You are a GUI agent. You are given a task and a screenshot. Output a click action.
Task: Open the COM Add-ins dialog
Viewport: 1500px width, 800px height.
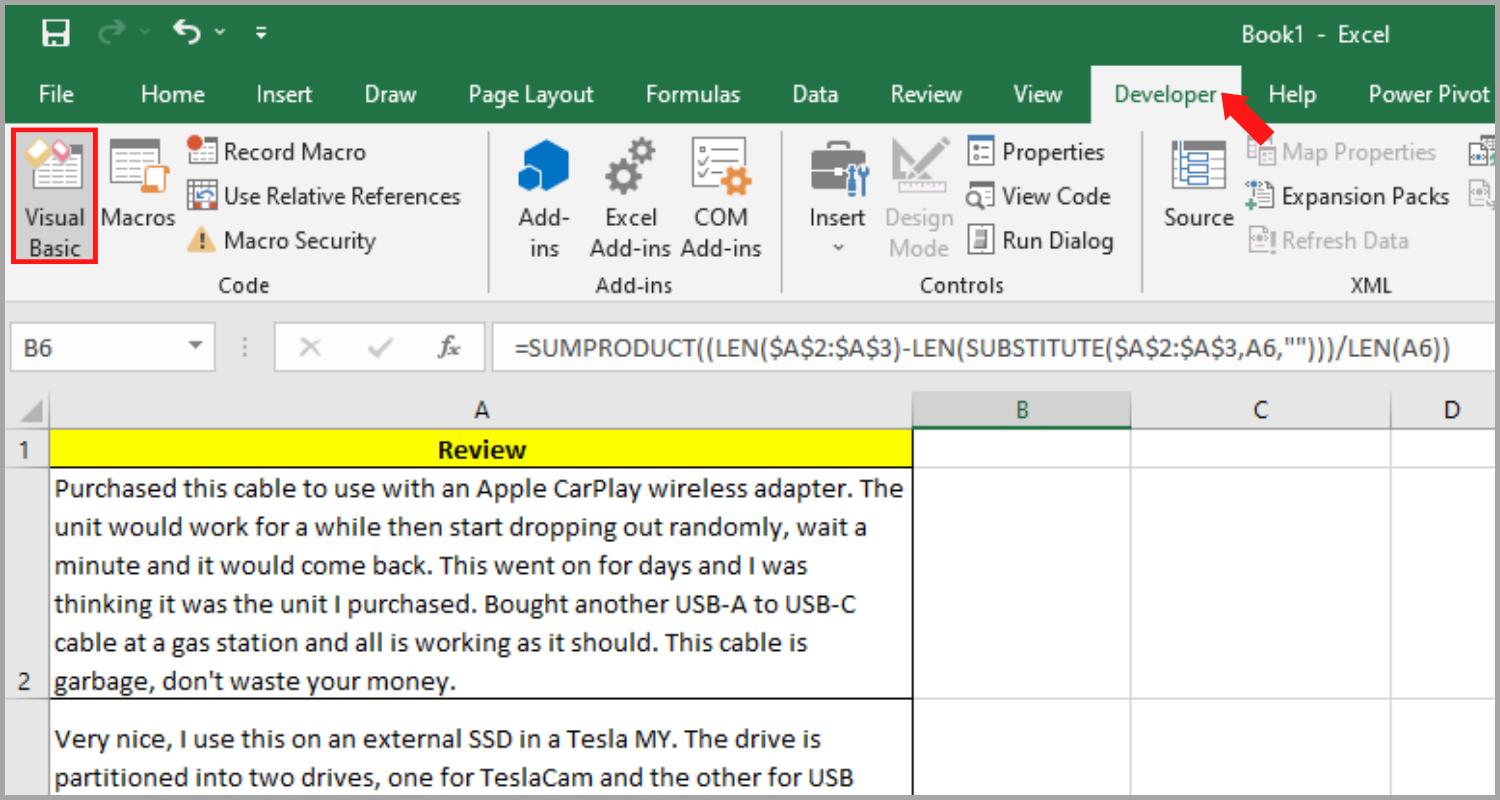pyautogui.click(x=721, y=195)
